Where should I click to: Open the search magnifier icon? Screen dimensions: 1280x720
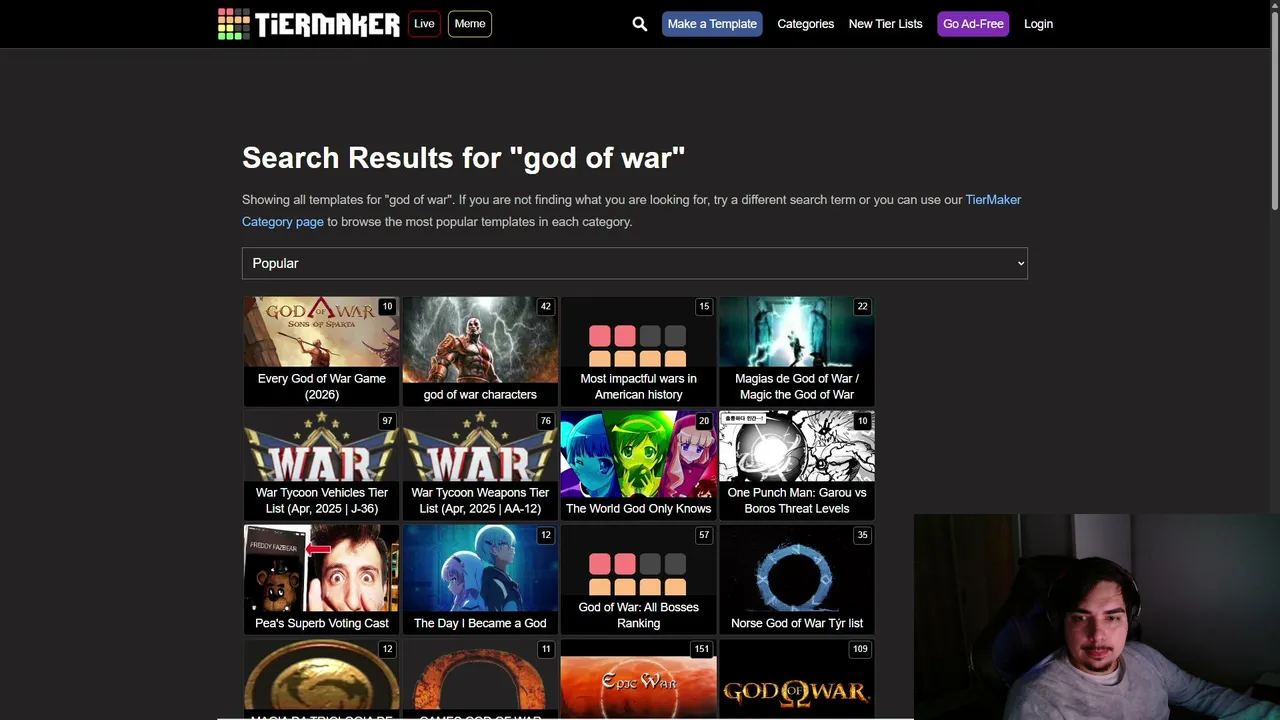[640, 24]
